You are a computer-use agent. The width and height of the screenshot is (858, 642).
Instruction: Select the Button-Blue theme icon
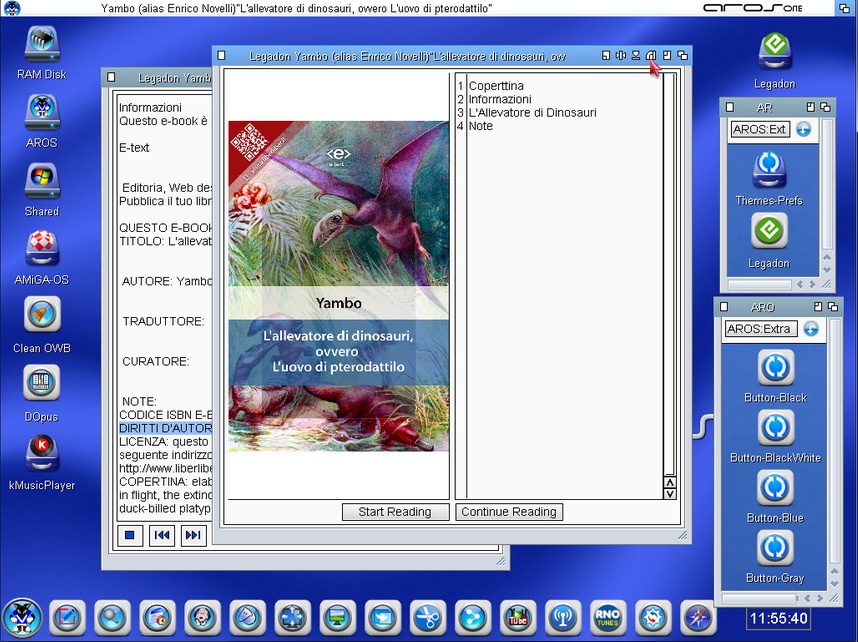point(775,488)
